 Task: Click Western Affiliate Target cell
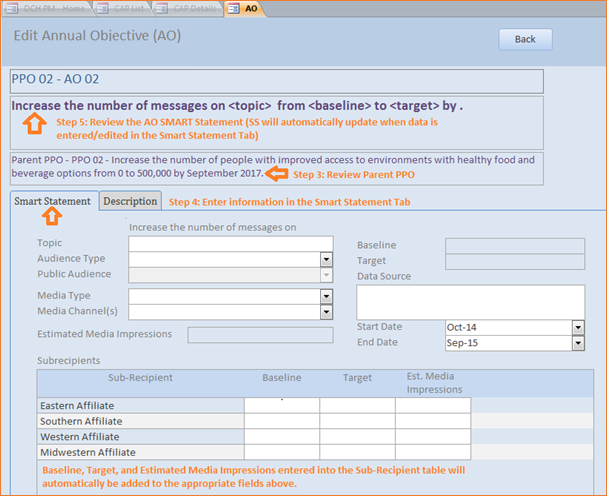[x=358, y=436]
